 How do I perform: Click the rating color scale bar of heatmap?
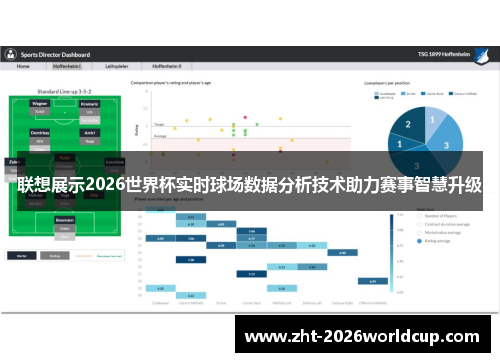[392, 253]
